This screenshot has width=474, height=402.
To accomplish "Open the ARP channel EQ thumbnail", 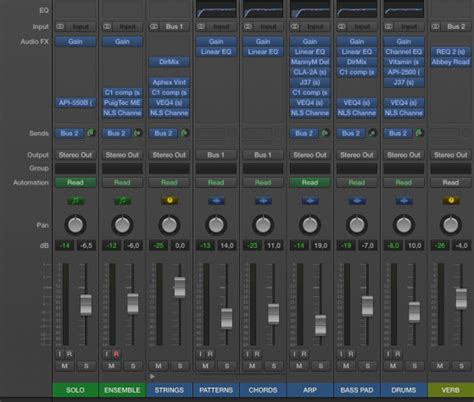I will click(310, 9).
